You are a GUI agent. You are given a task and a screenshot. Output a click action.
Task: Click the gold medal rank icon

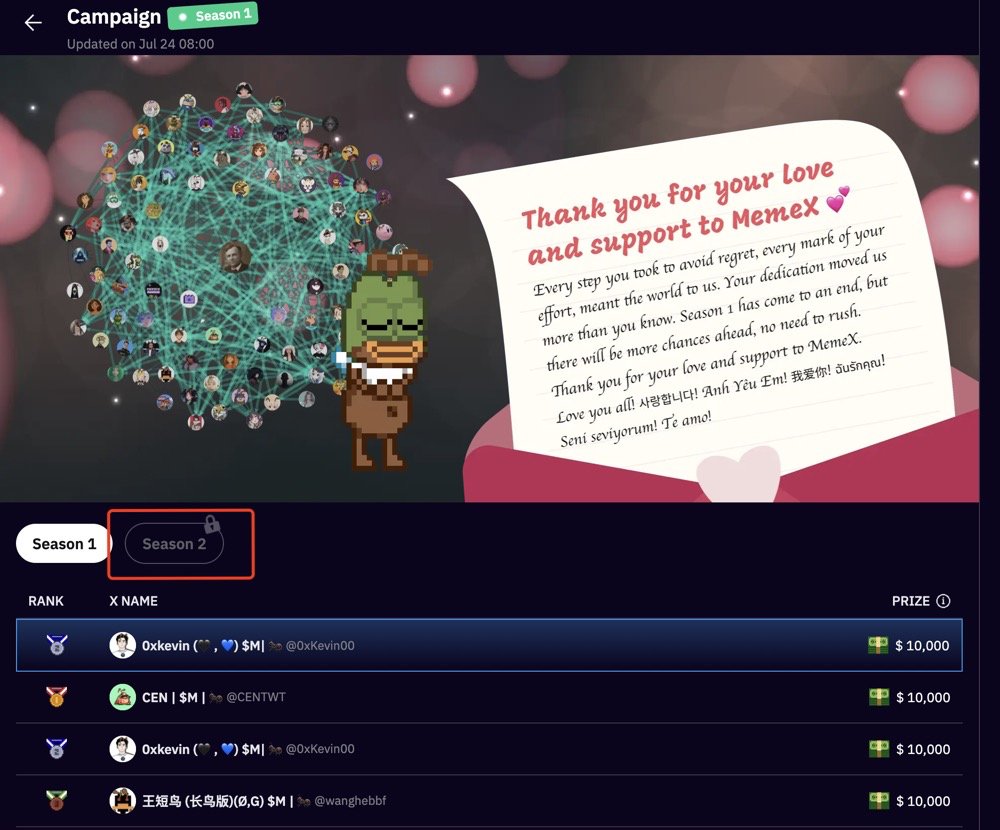pos(56,696)
